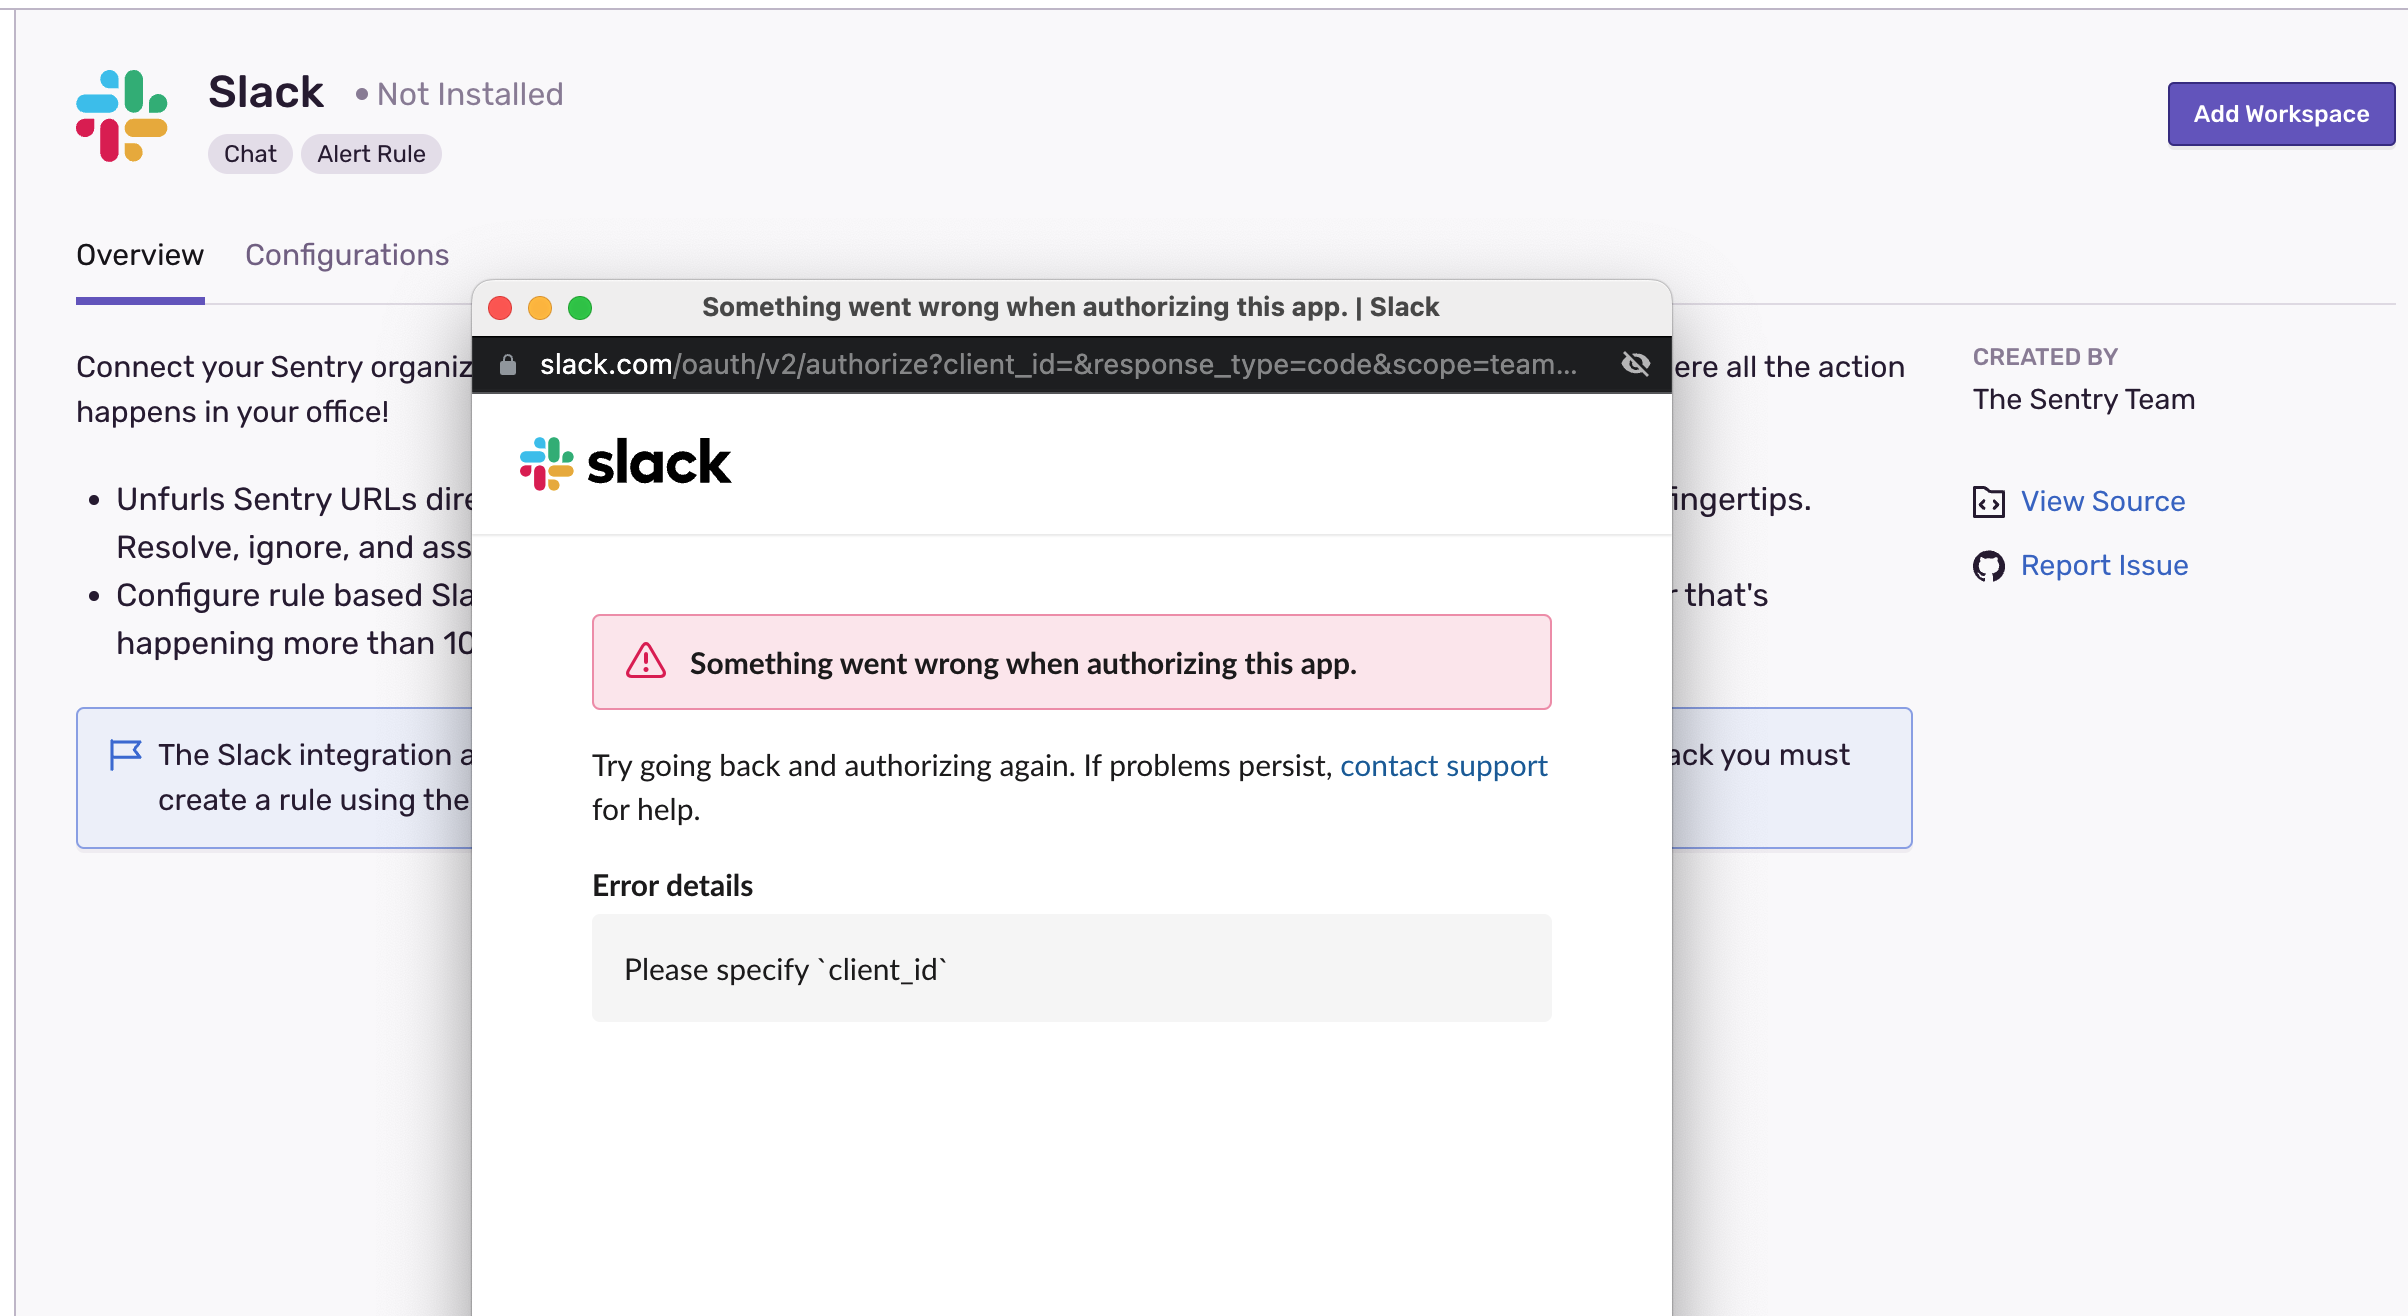Select the Overview tab

point(139,256)
